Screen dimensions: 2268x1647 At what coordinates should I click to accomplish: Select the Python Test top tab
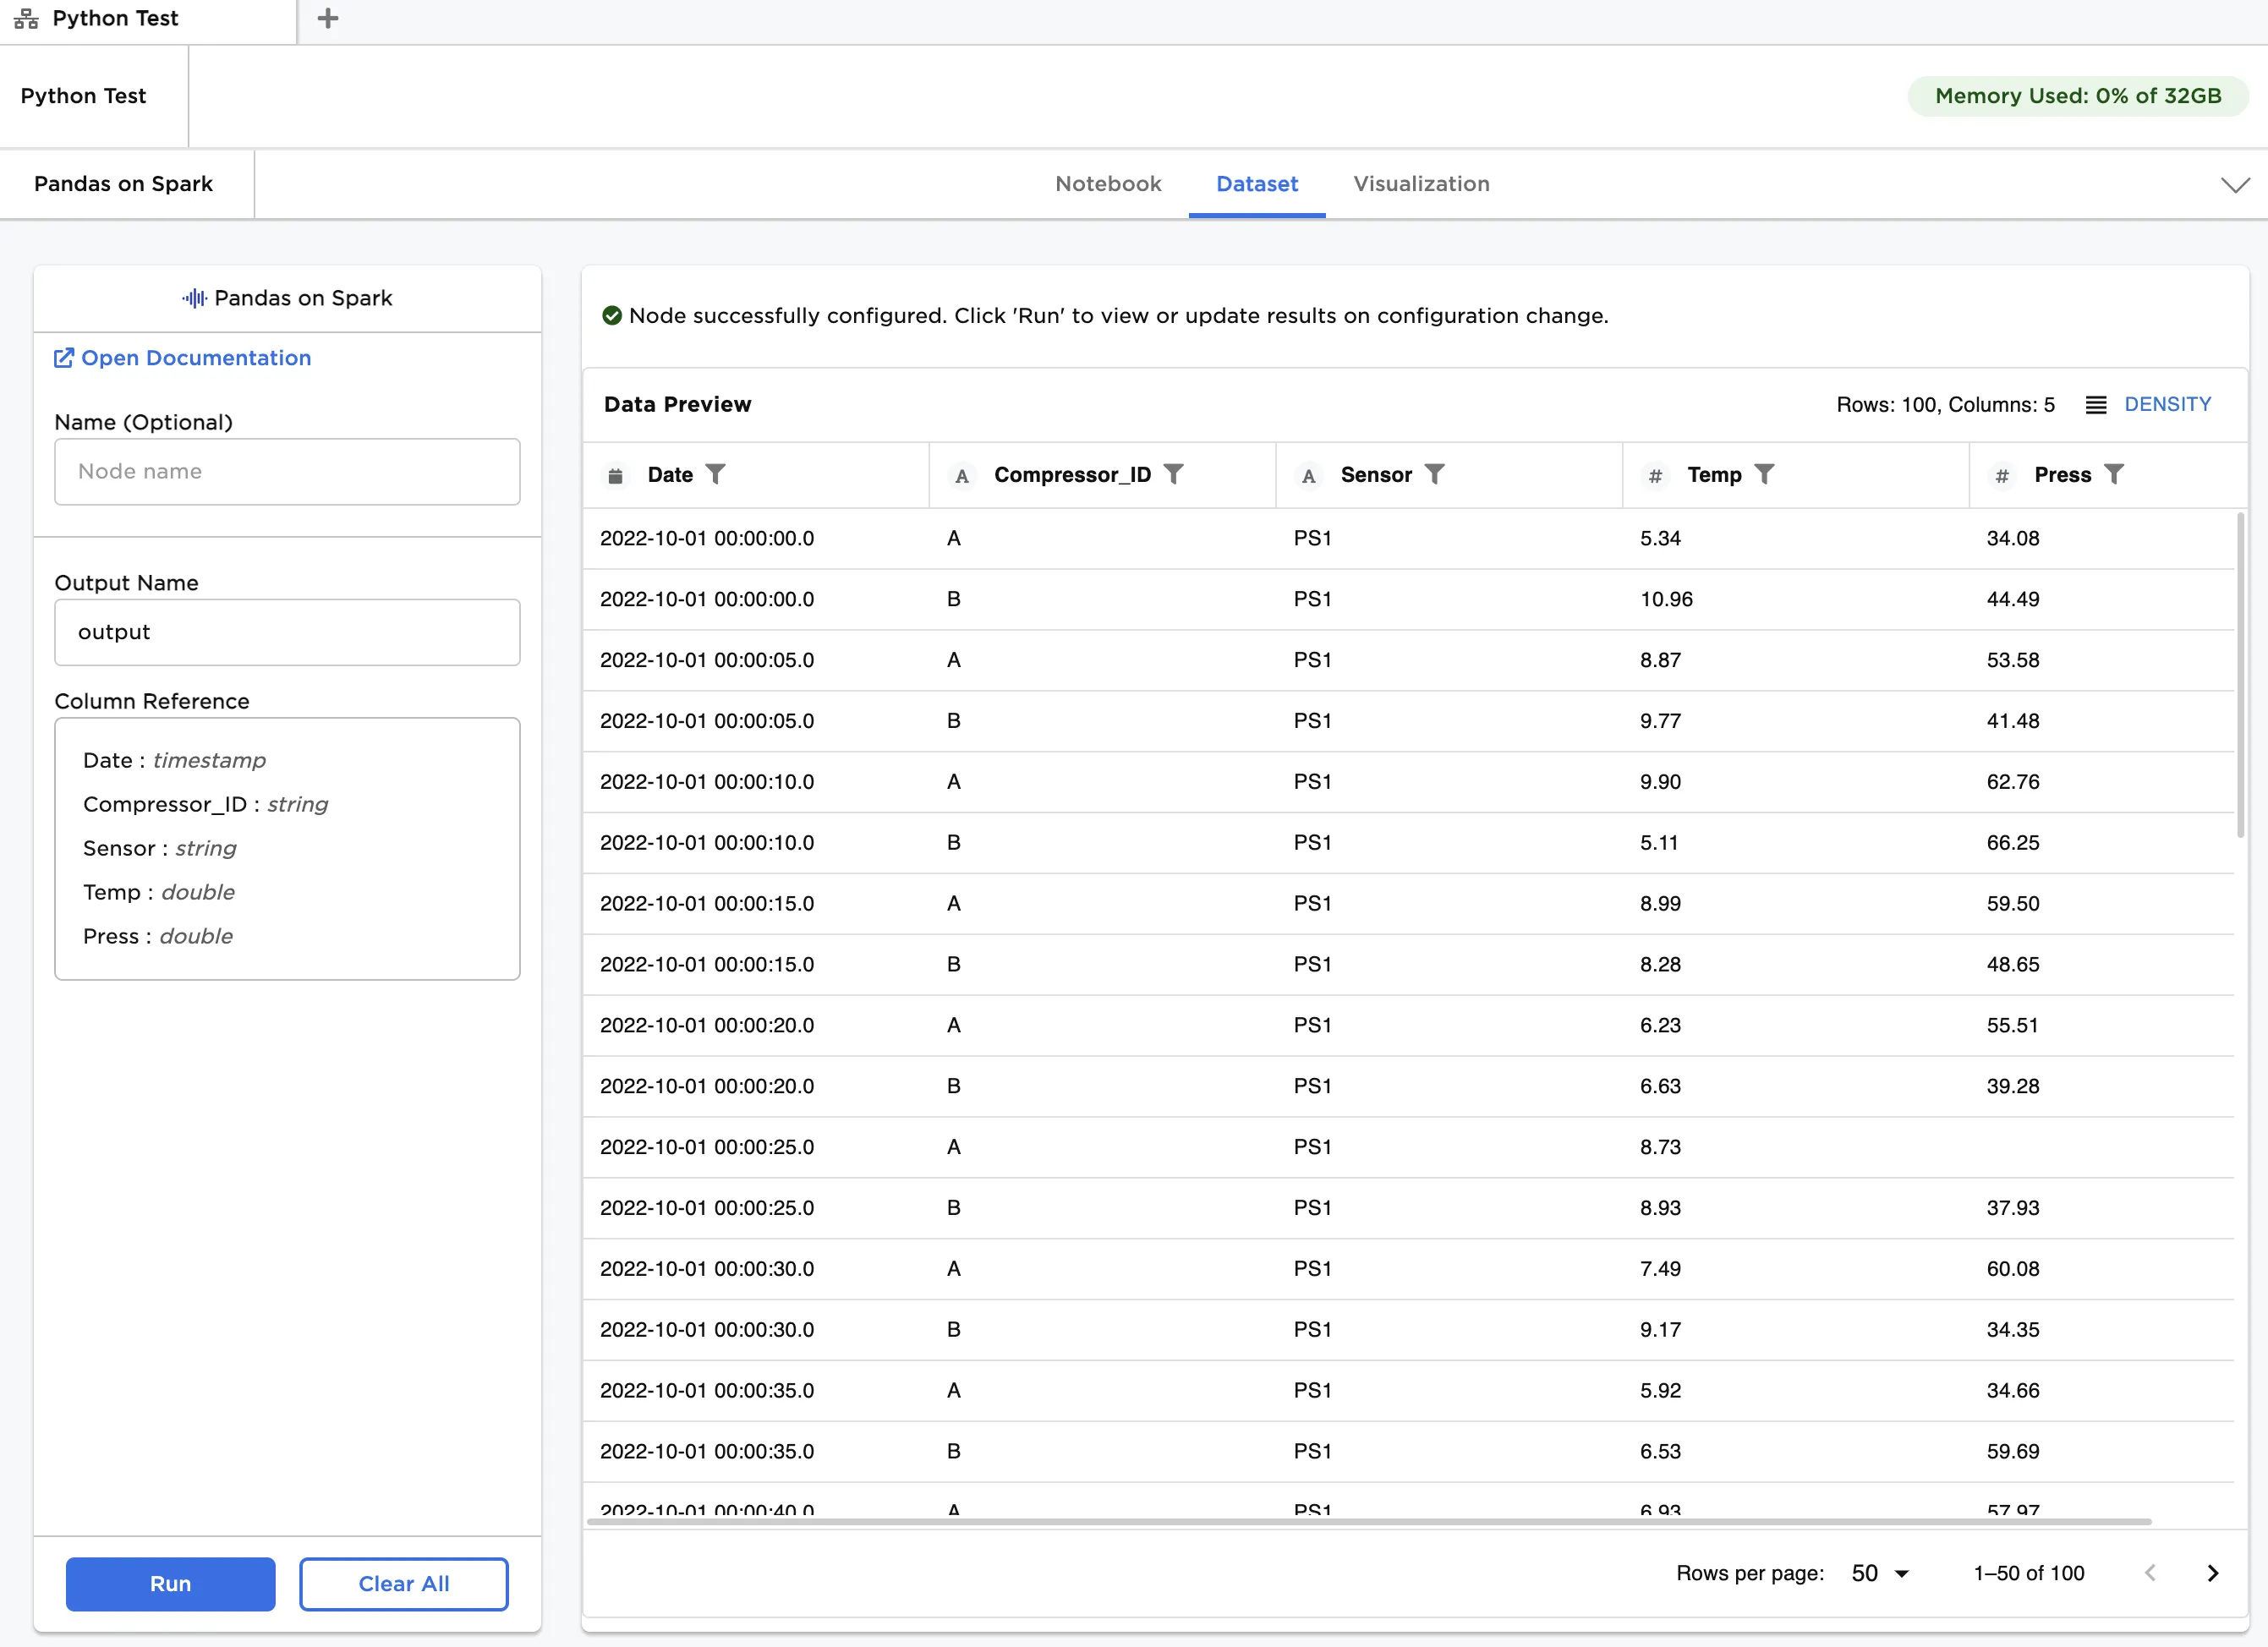(x=115, y=19)
